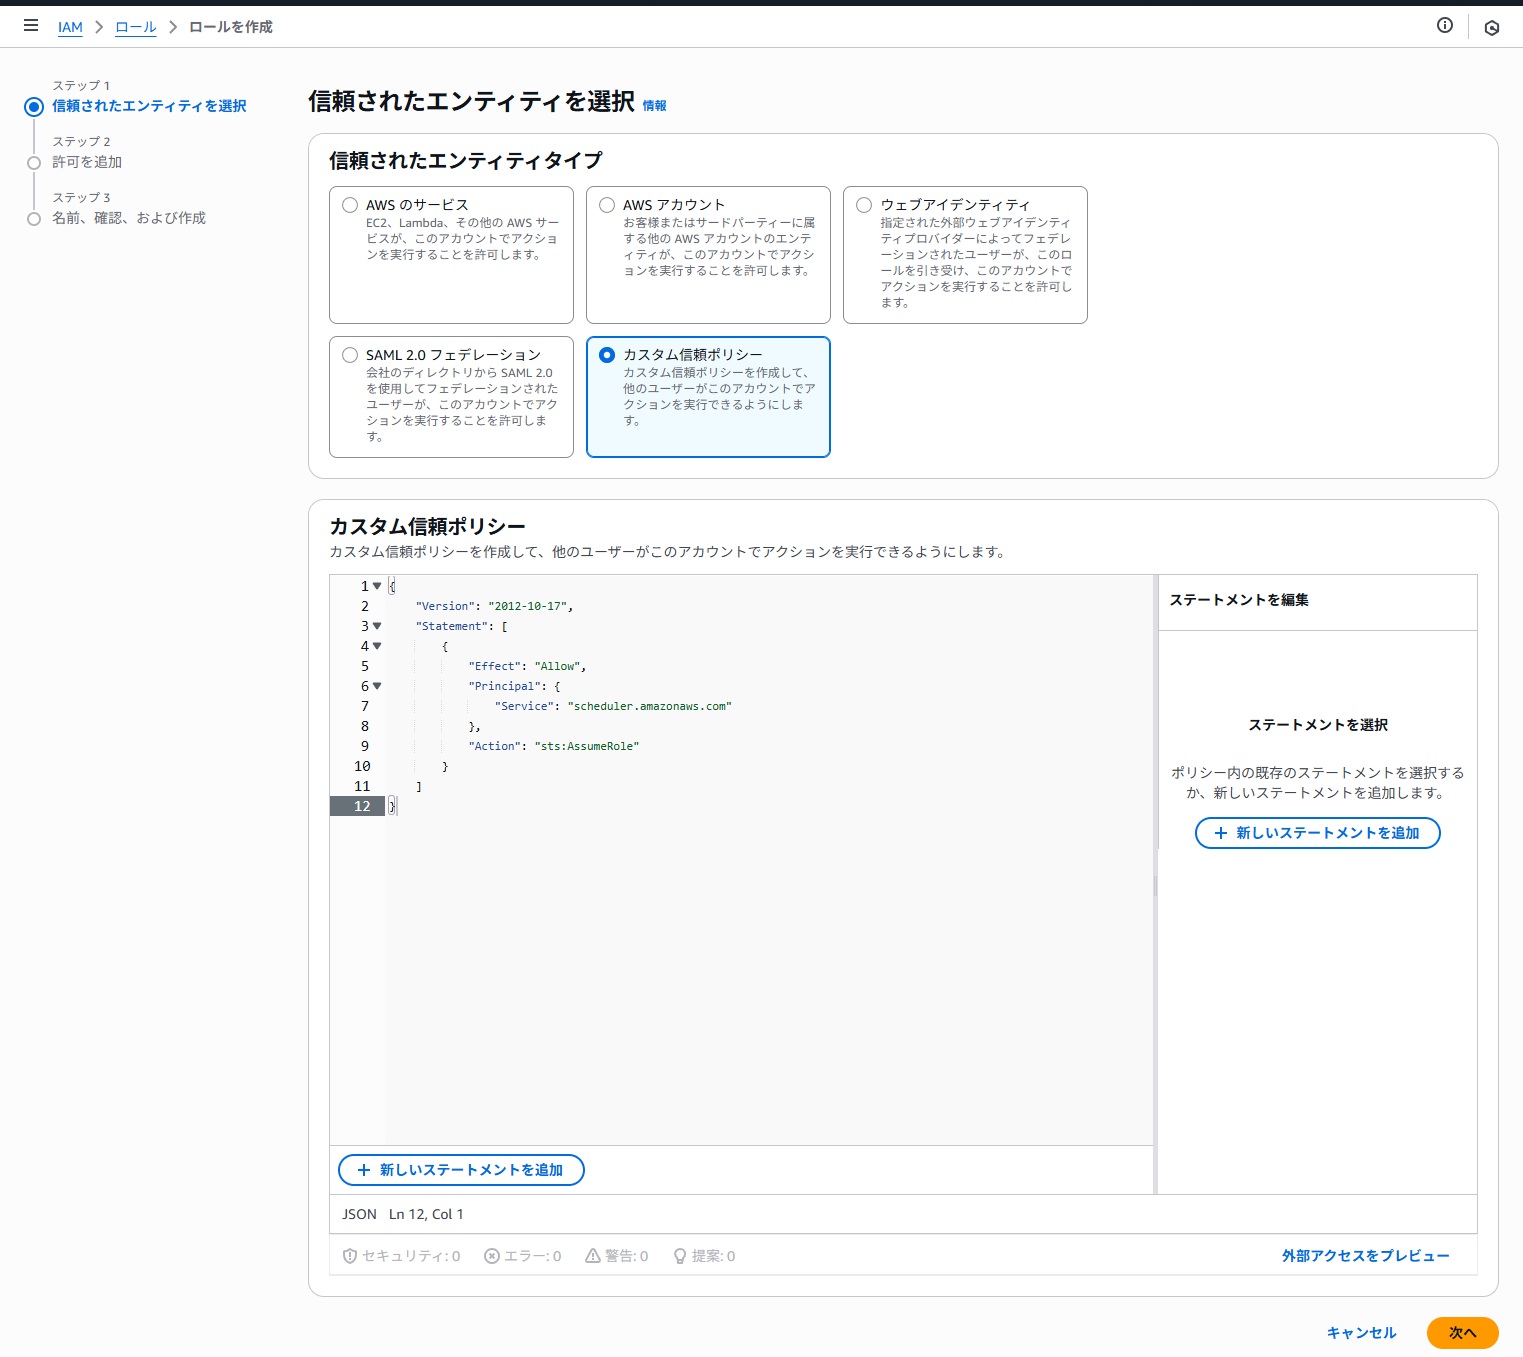Click the warnings triangle icon
The height and width of the screenshot is (1357, 1523).
click(593, 1256)
